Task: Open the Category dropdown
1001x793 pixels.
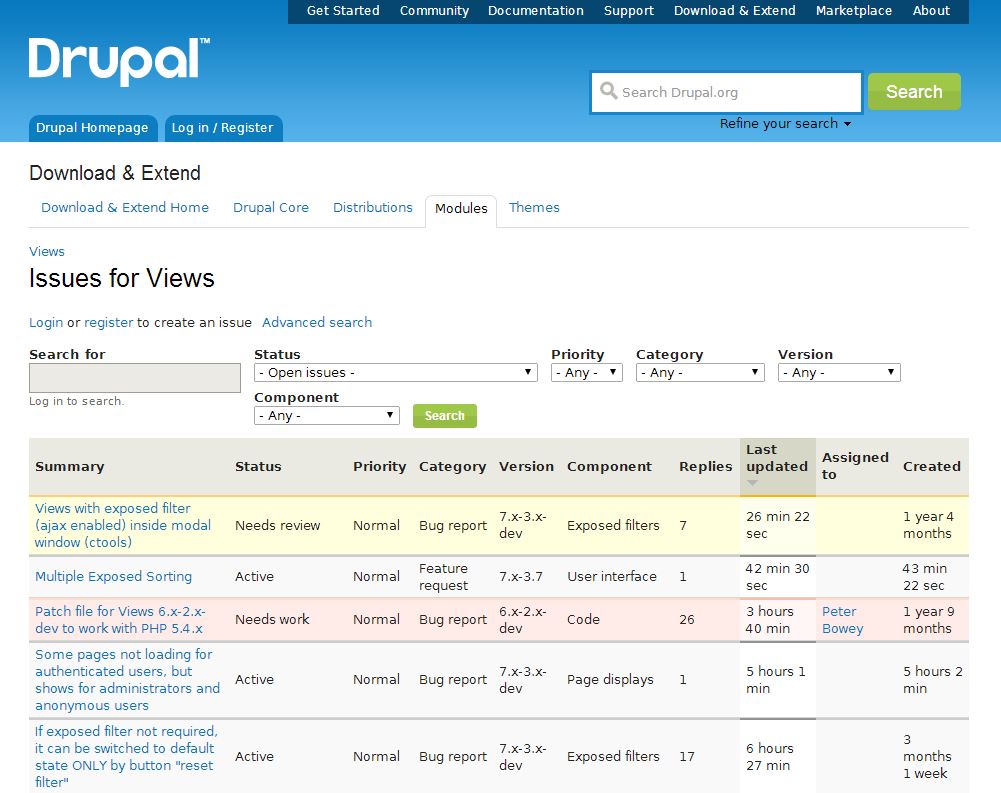Action: pos(700,372)
